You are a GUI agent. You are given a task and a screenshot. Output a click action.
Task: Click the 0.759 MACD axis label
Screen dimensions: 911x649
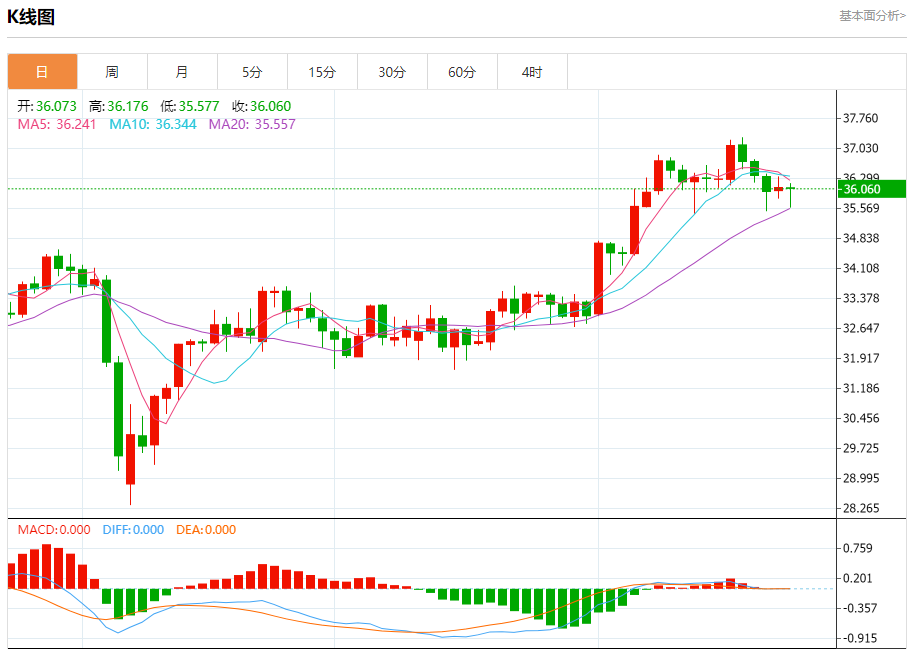[x=860, y=548]
